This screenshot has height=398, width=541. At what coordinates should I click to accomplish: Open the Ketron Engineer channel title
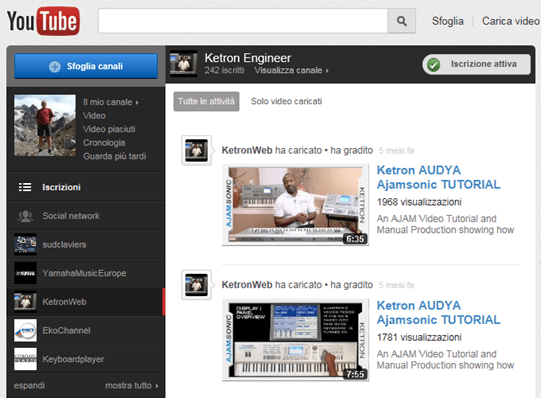(x=248, y=58)
